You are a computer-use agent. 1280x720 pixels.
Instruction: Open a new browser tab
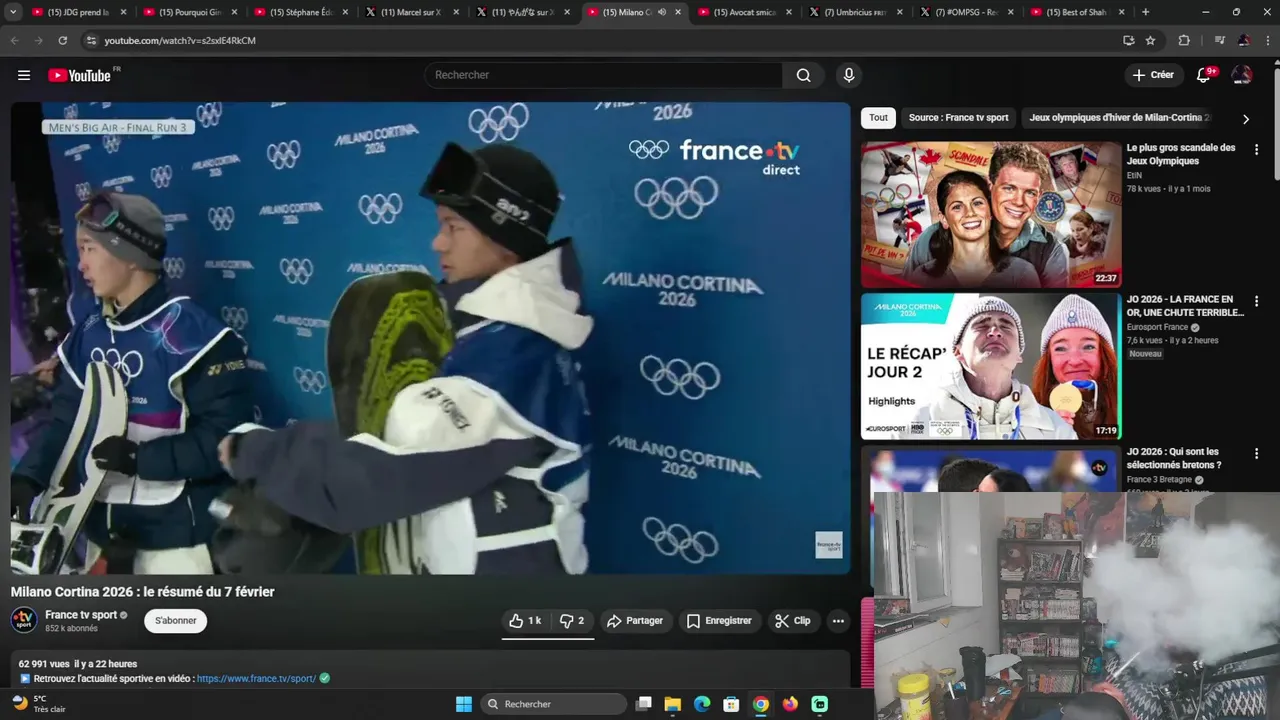coord(1145,12)
